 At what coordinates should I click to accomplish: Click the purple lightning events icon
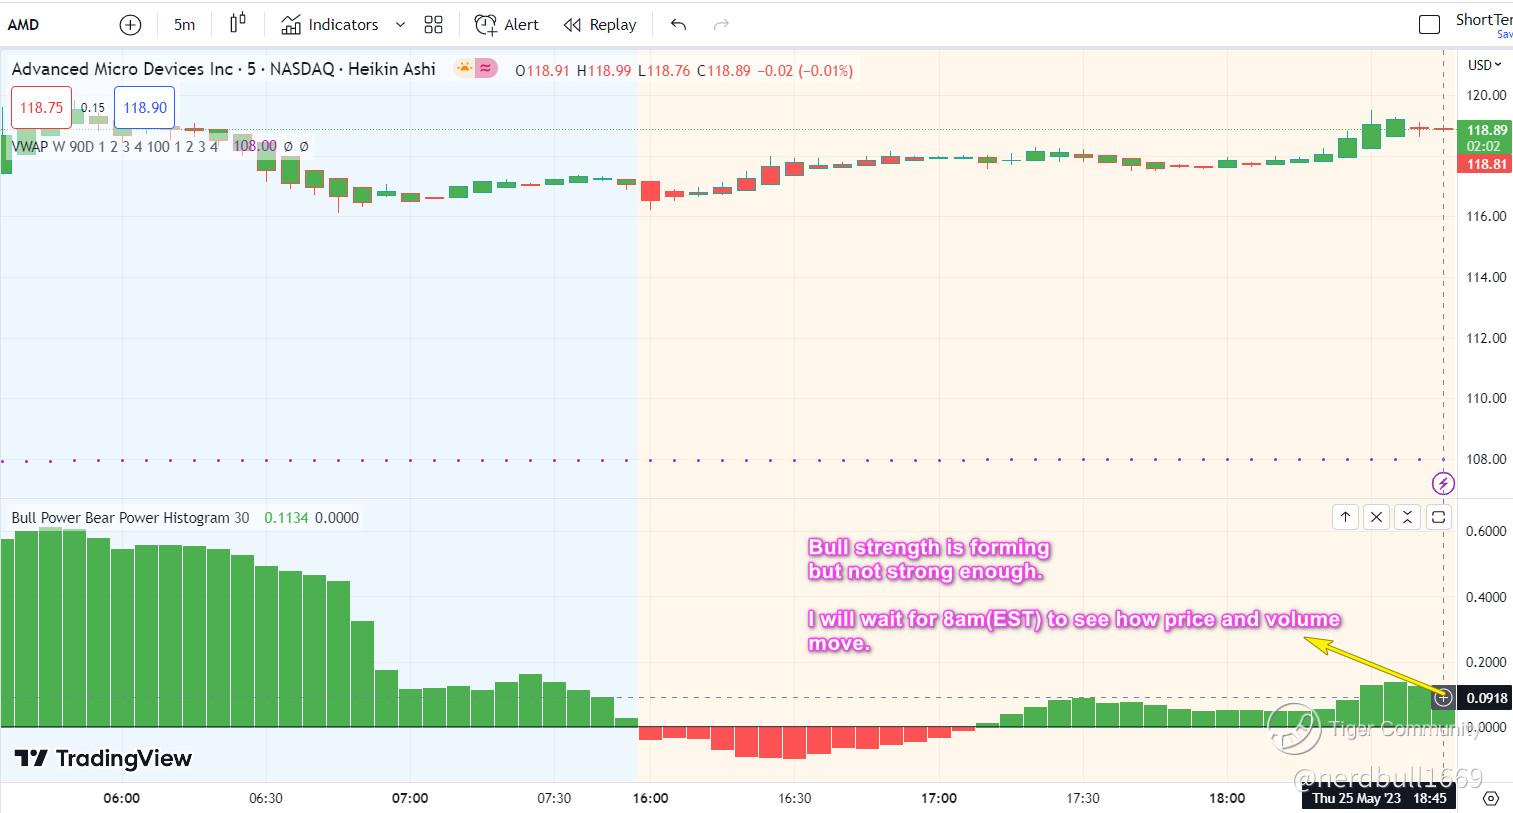[1443, 484]
